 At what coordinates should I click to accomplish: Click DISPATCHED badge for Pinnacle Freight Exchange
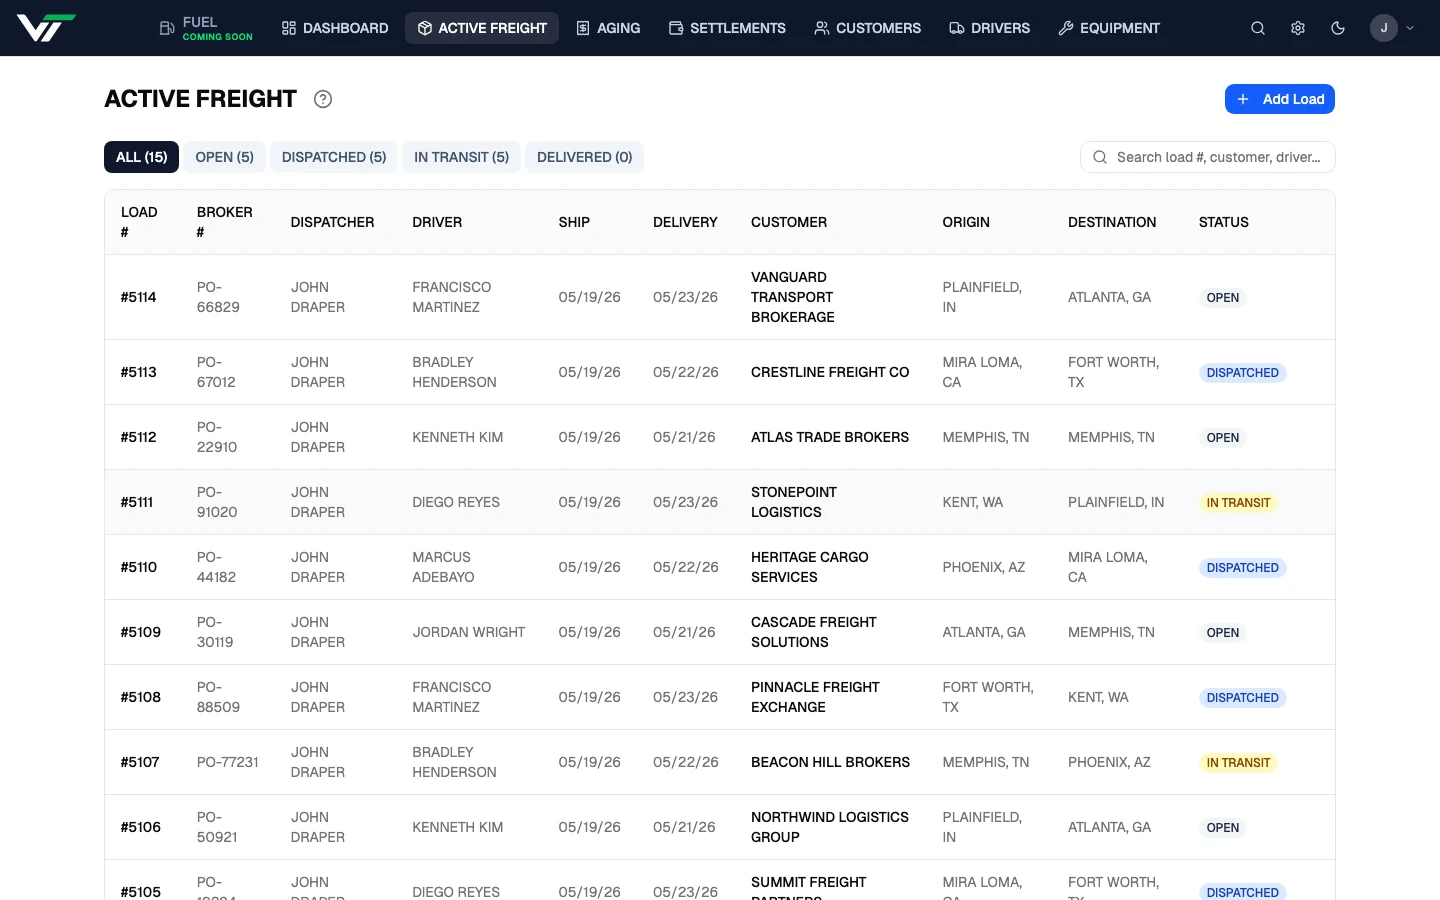point(1242,698)
